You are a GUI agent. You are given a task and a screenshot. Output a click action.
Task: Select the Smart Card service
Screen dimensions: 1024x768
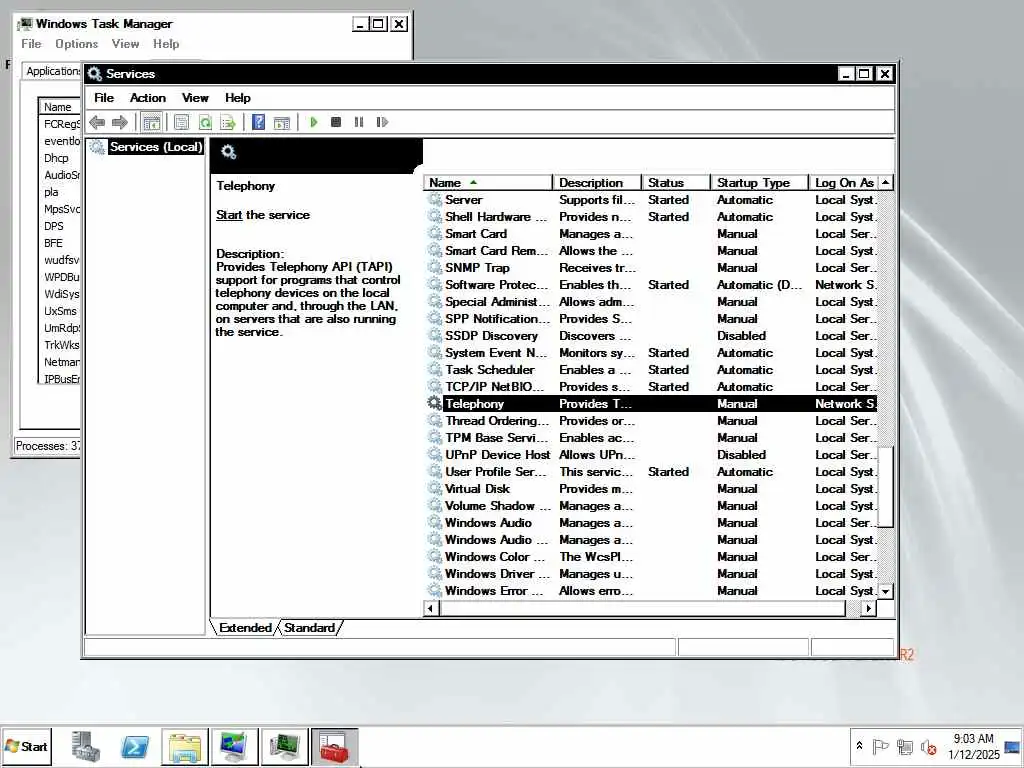coord(650,234)
